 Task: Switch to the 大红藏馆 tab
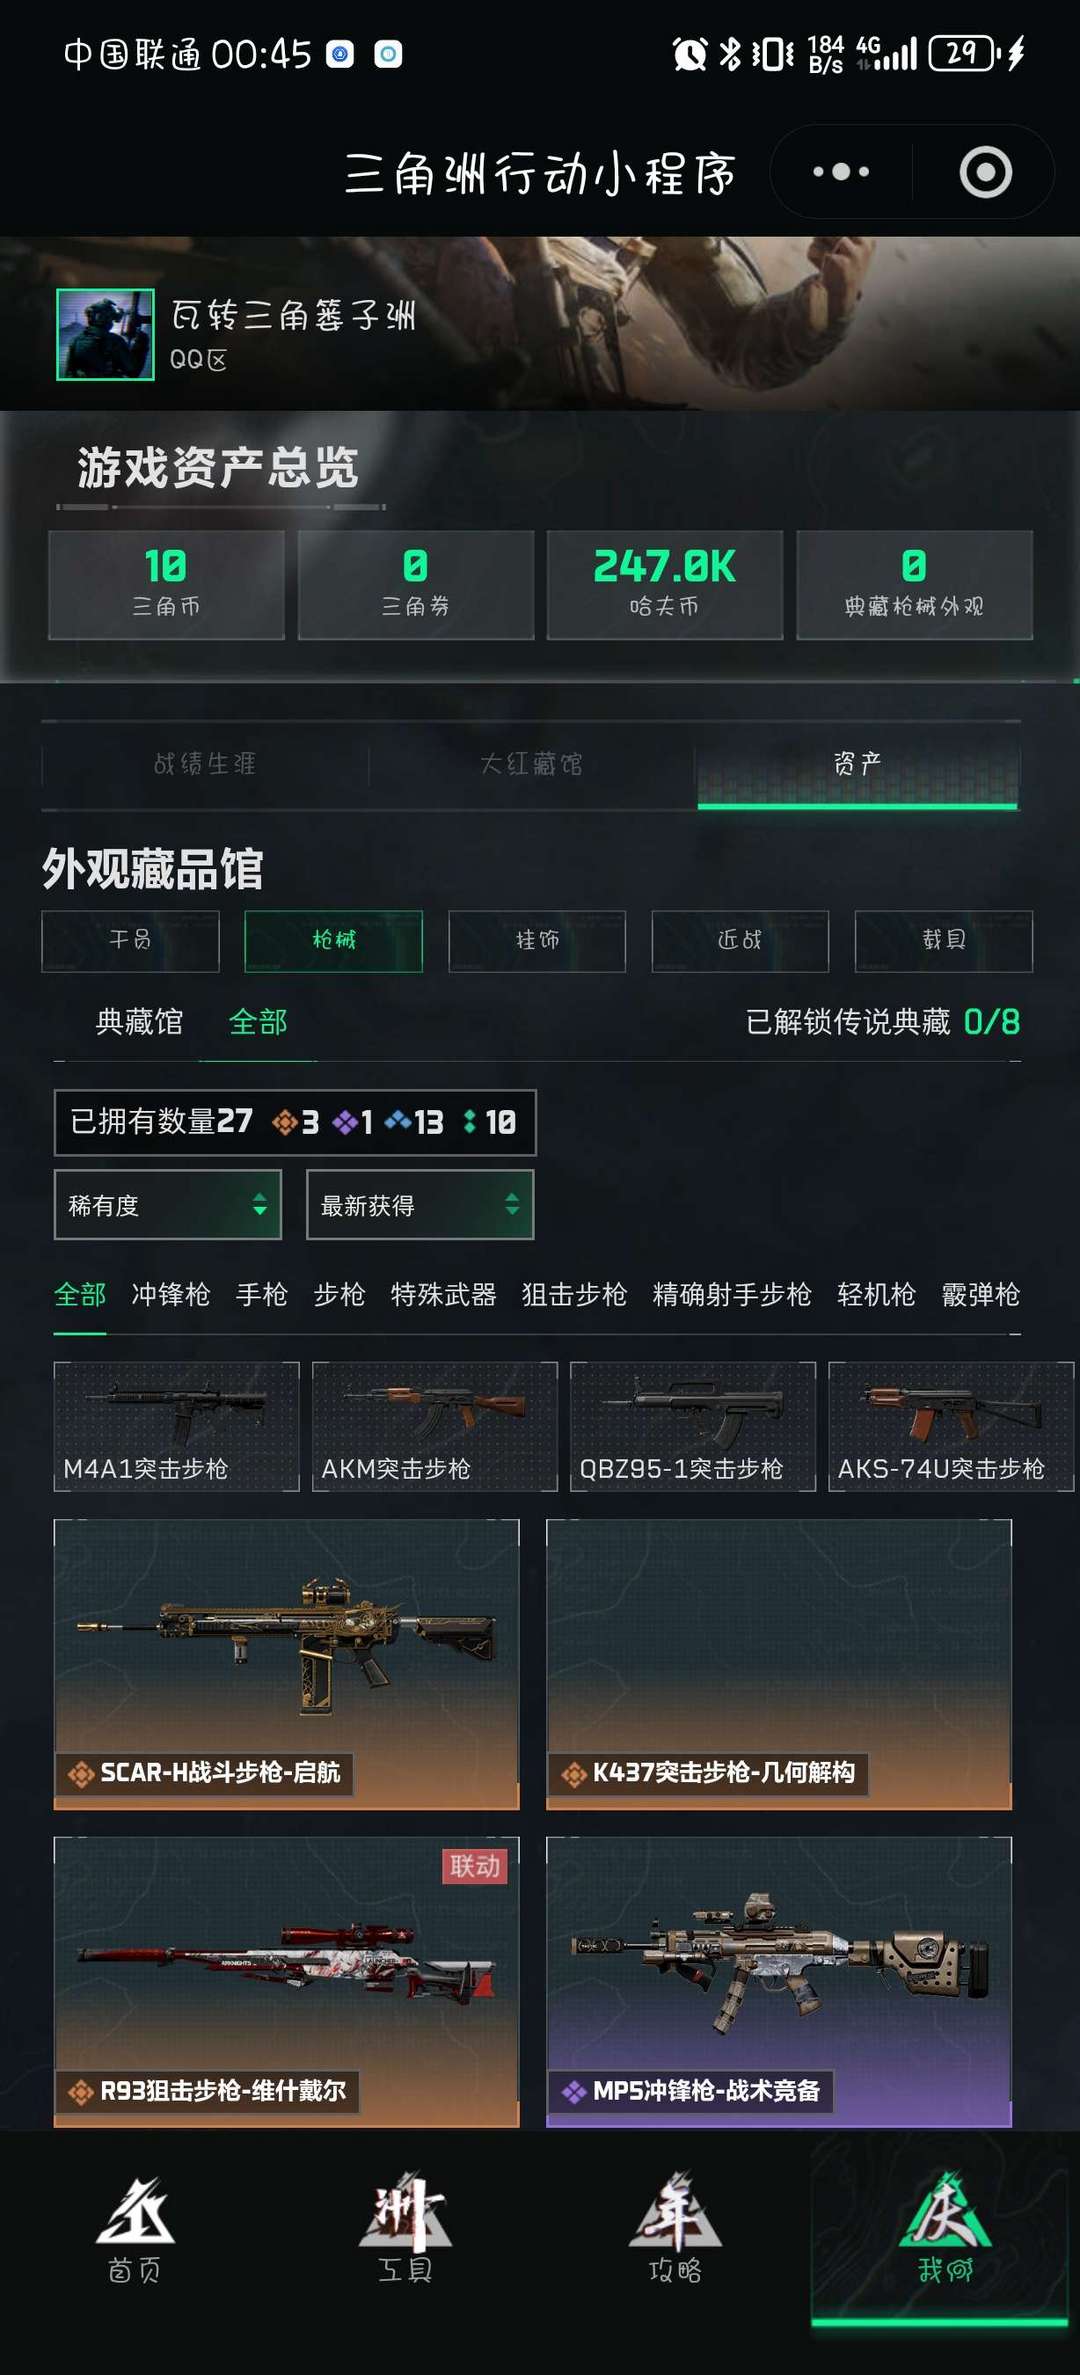click(x=531, y=765)
